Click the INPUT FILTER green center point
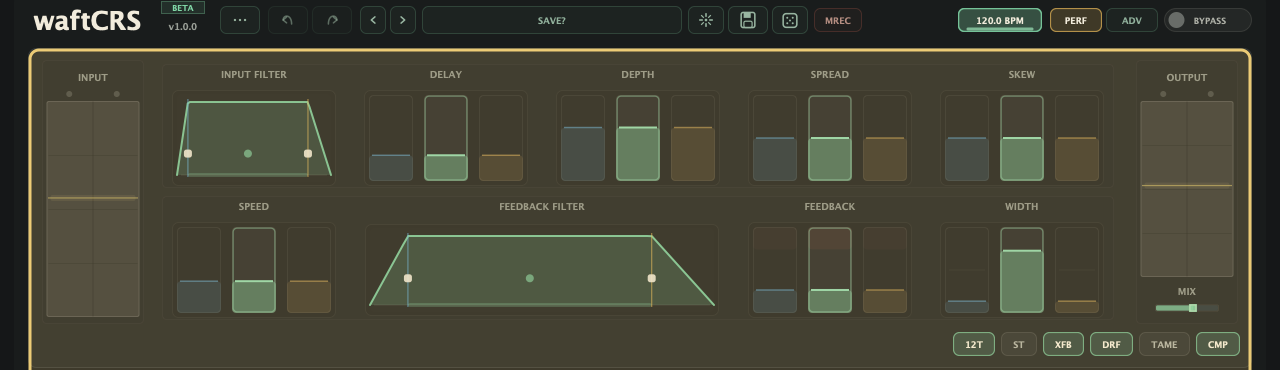 tap(248, 154)
